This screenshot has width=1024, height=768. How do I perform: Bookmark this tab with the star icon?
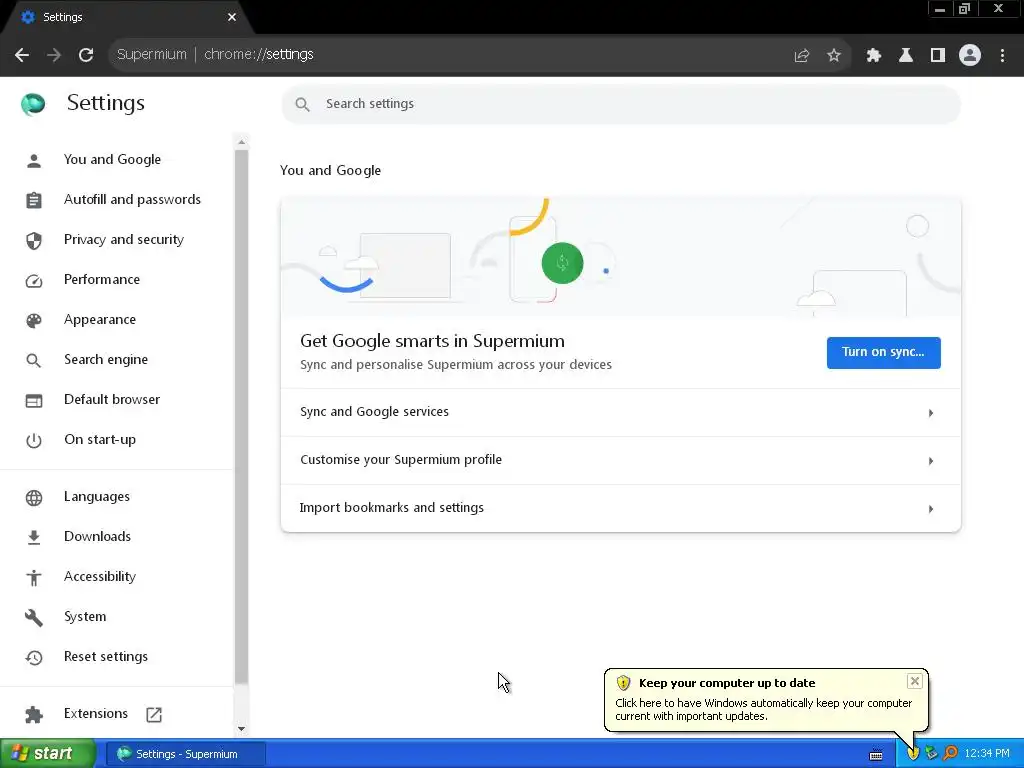[834, 56]
